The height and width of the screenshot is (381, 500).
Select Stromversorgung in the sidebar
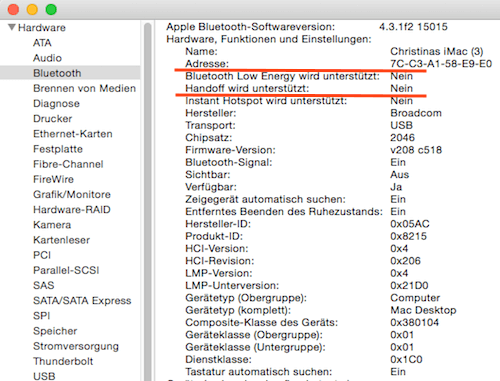pos(76,346)
